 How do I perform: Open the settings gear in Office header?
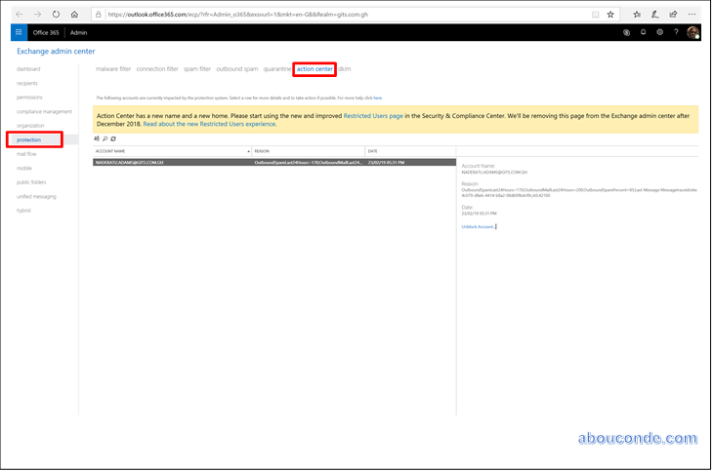tap(659, 32)
